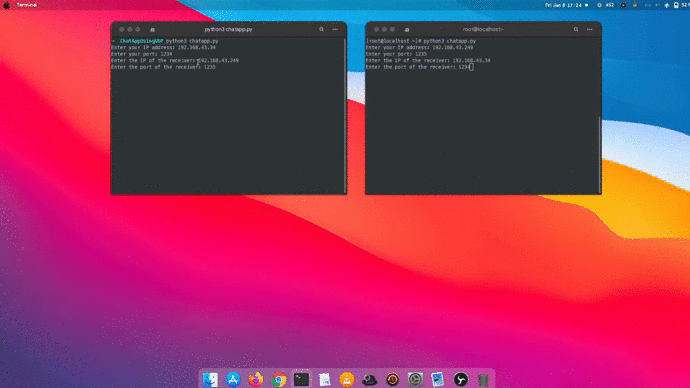Click the new-tab icon in python3 chatapp.py window
The height and width of the screenshot is (388, 690).
click(x=153, y=29)
